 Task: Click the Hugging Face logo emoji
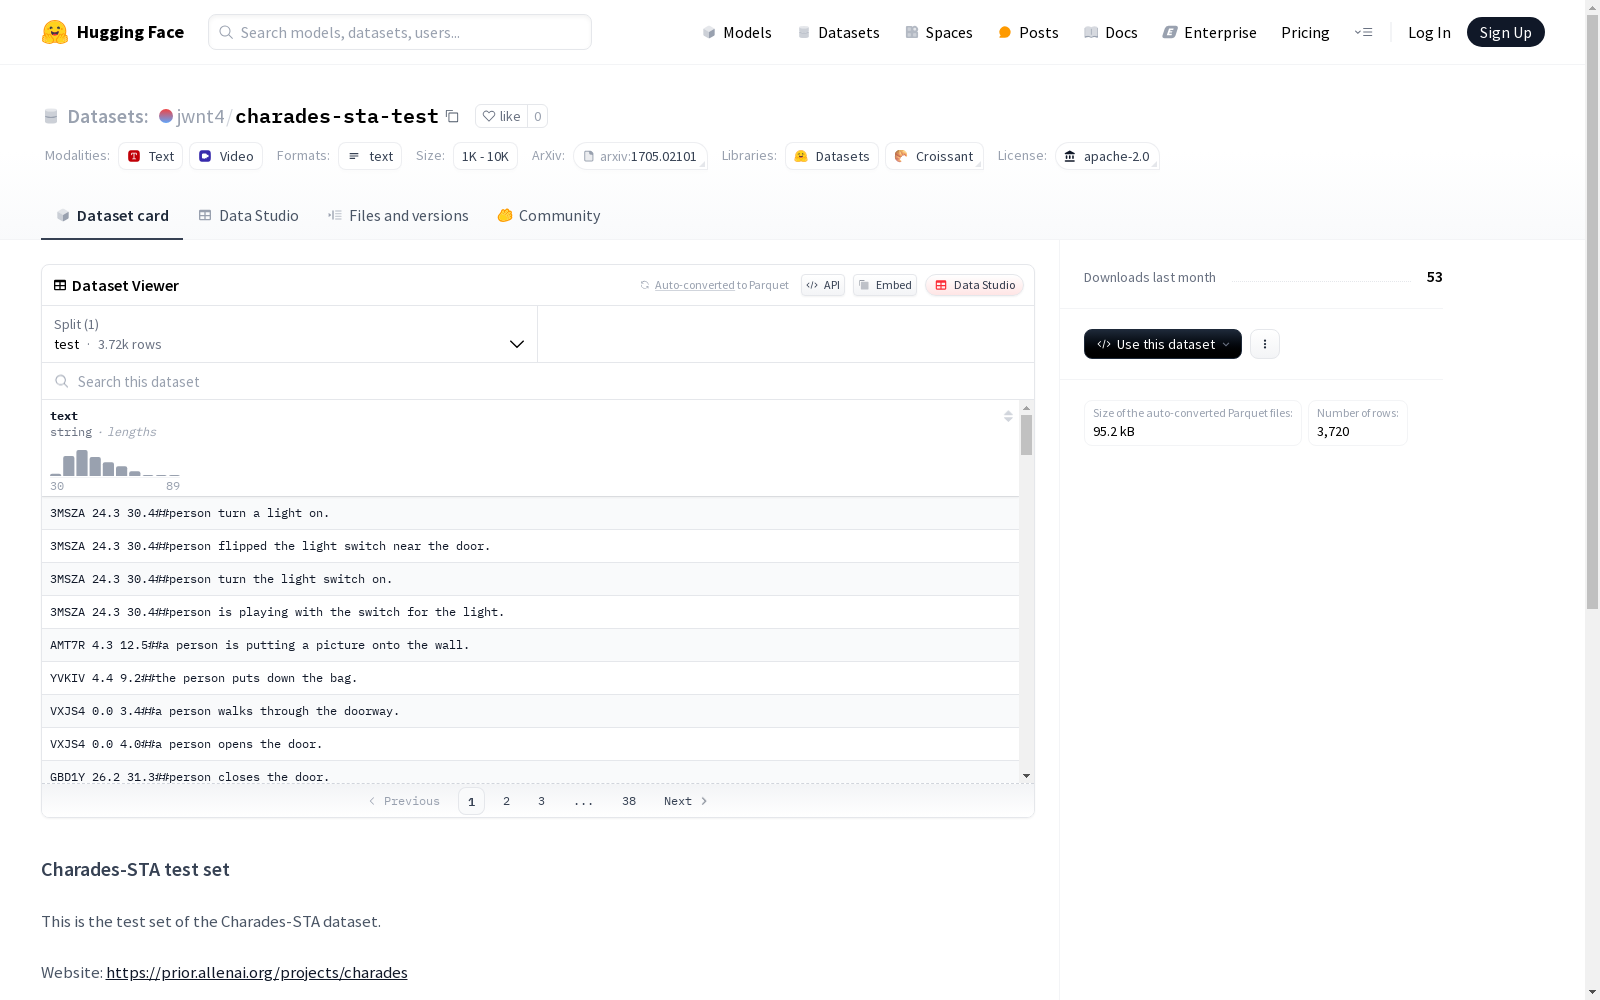click(55, 32)
